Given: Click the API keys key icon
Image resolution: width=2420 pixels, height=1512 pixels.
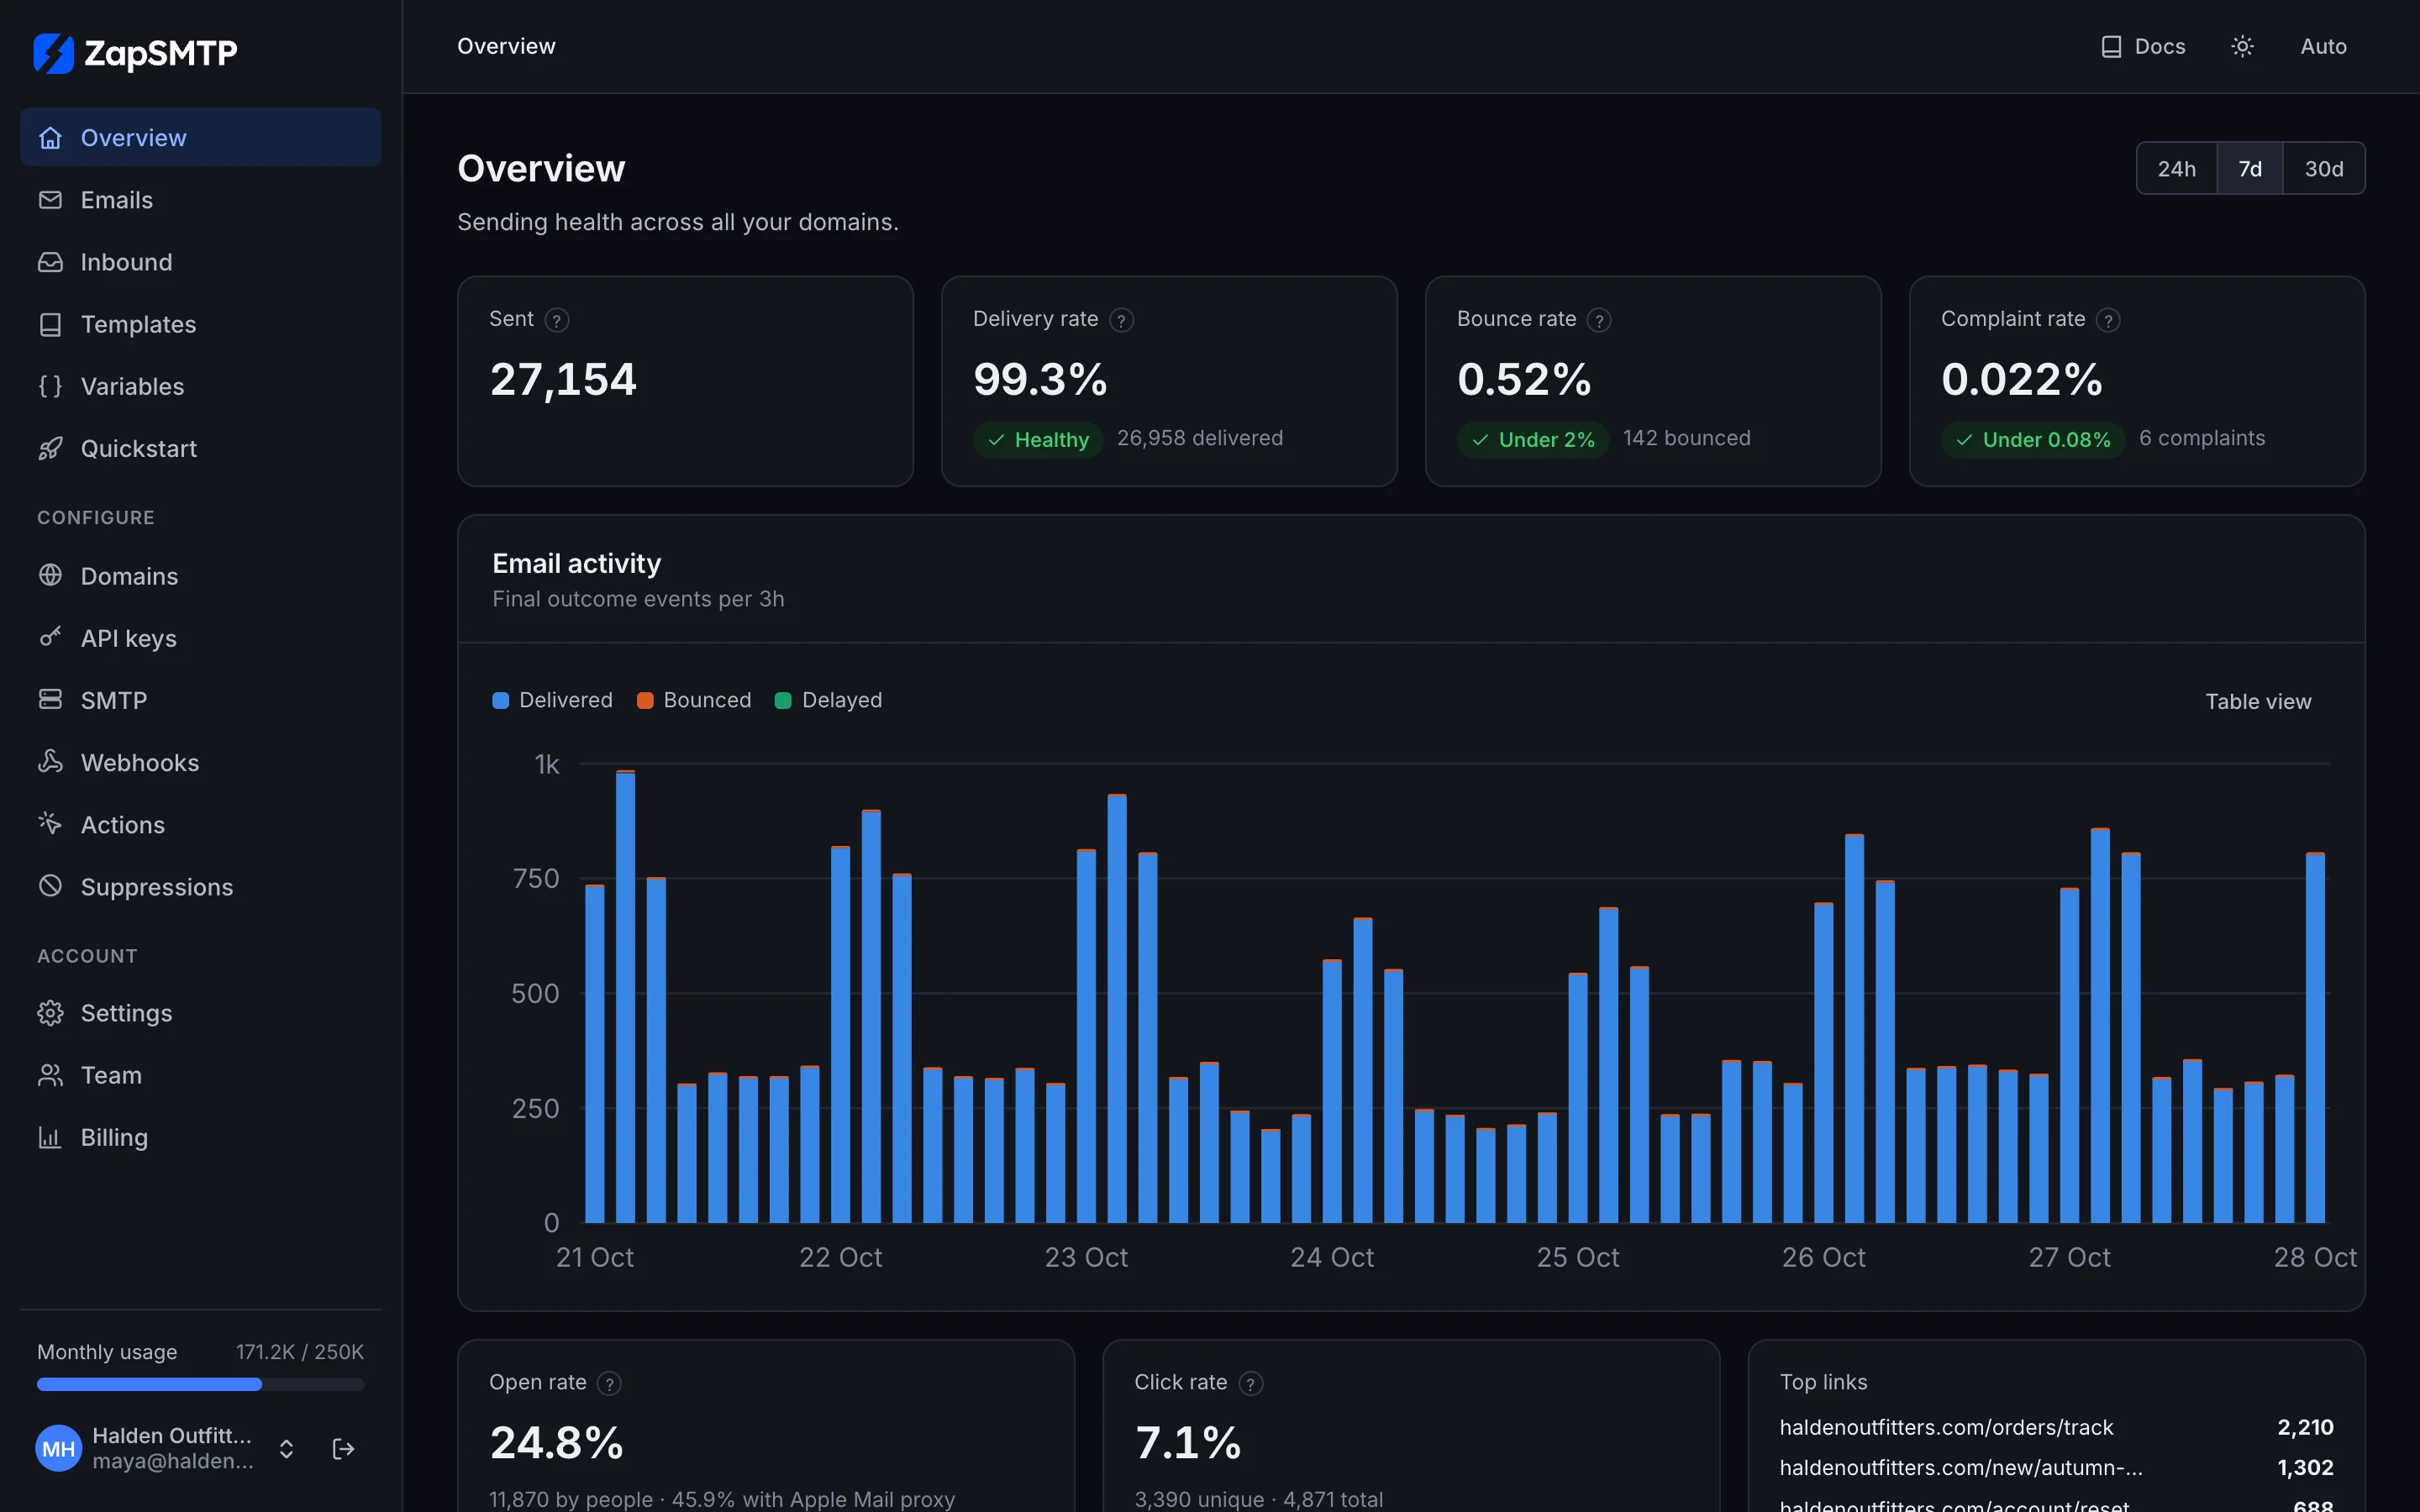Looking at the screenshot, I should click(50, 637).
